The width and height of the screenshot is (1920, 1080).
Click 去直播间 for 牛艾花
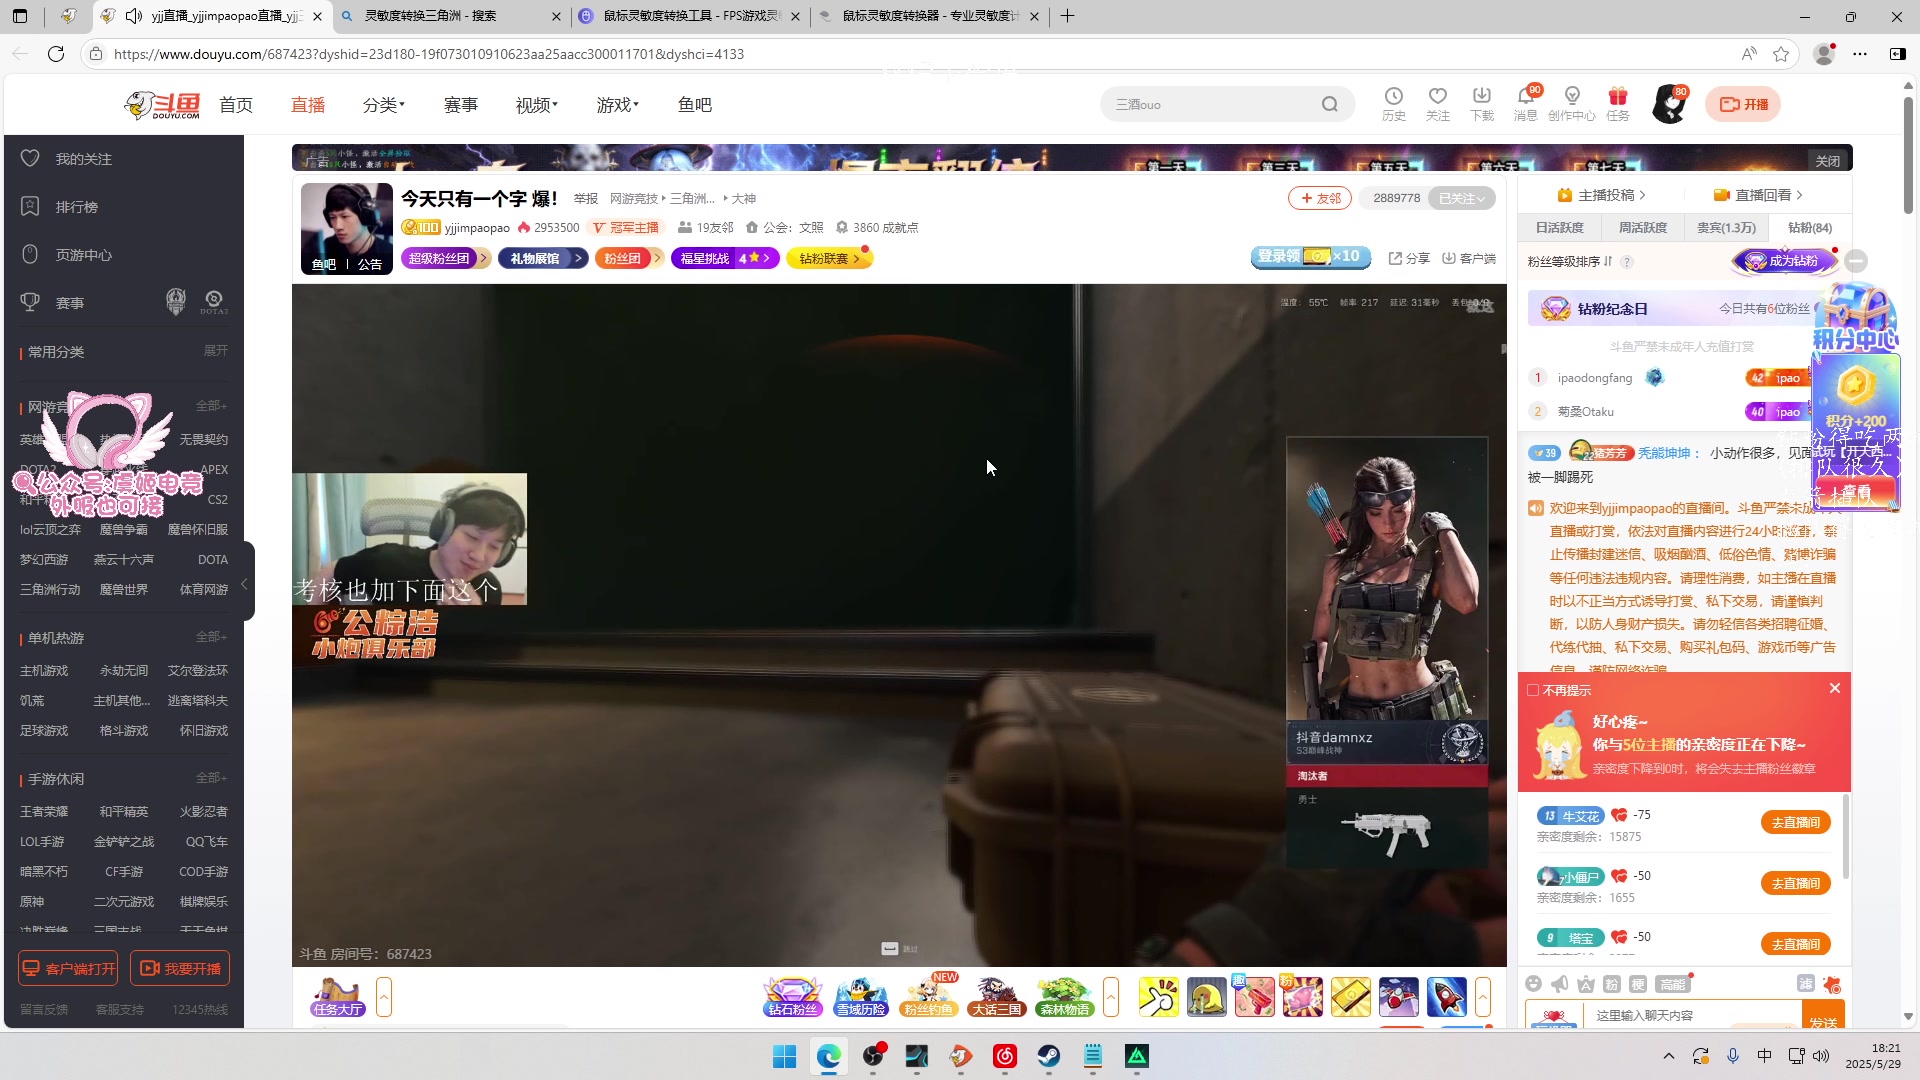point(1796,822)
